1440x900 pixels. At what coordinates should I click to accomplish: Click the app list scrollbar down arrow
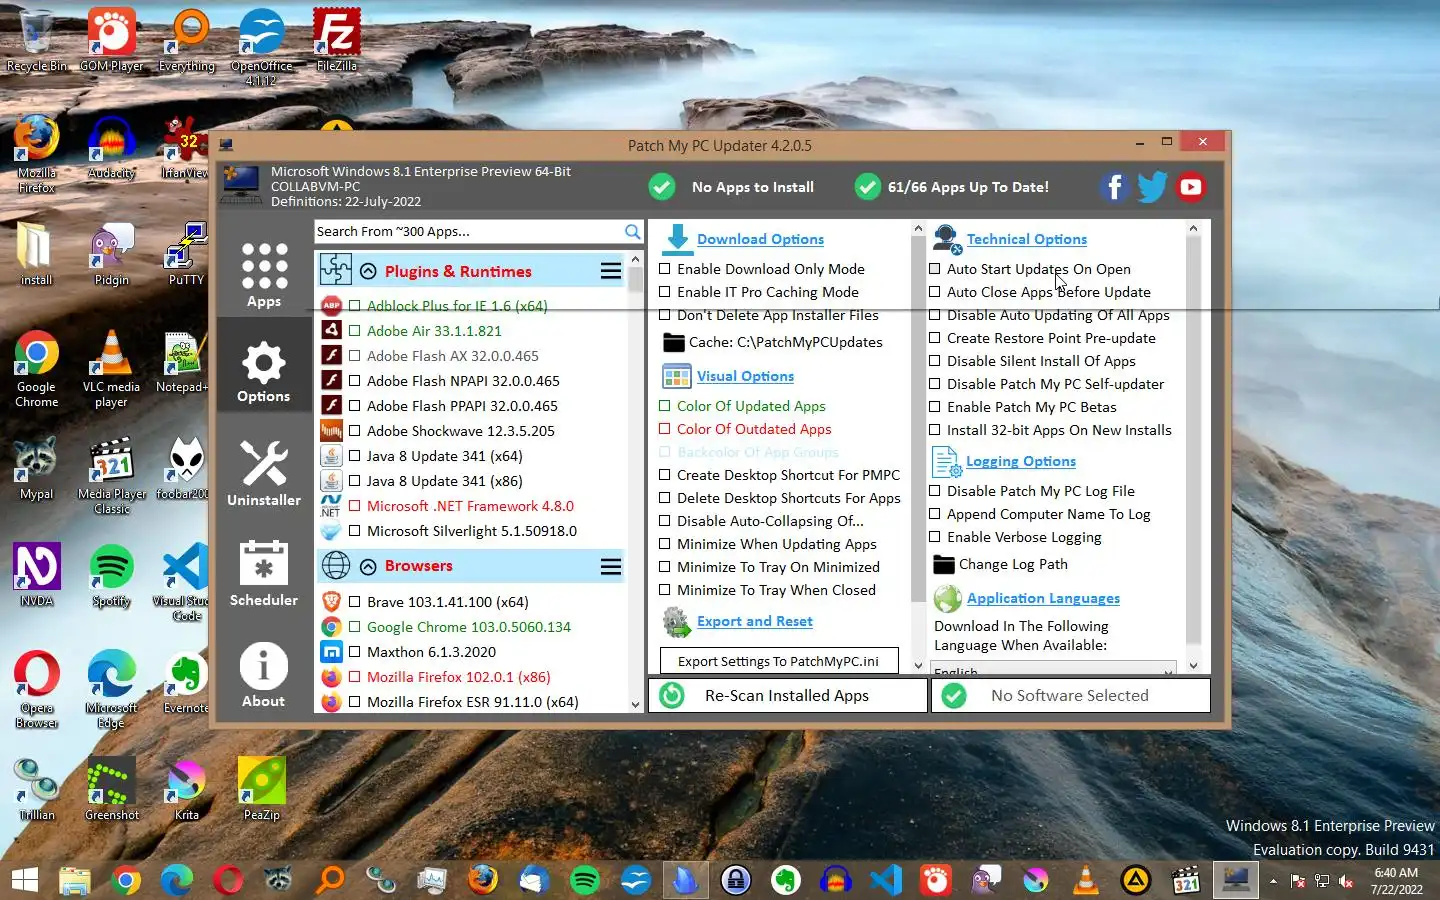pyautogui.click(x=635, y=704)
